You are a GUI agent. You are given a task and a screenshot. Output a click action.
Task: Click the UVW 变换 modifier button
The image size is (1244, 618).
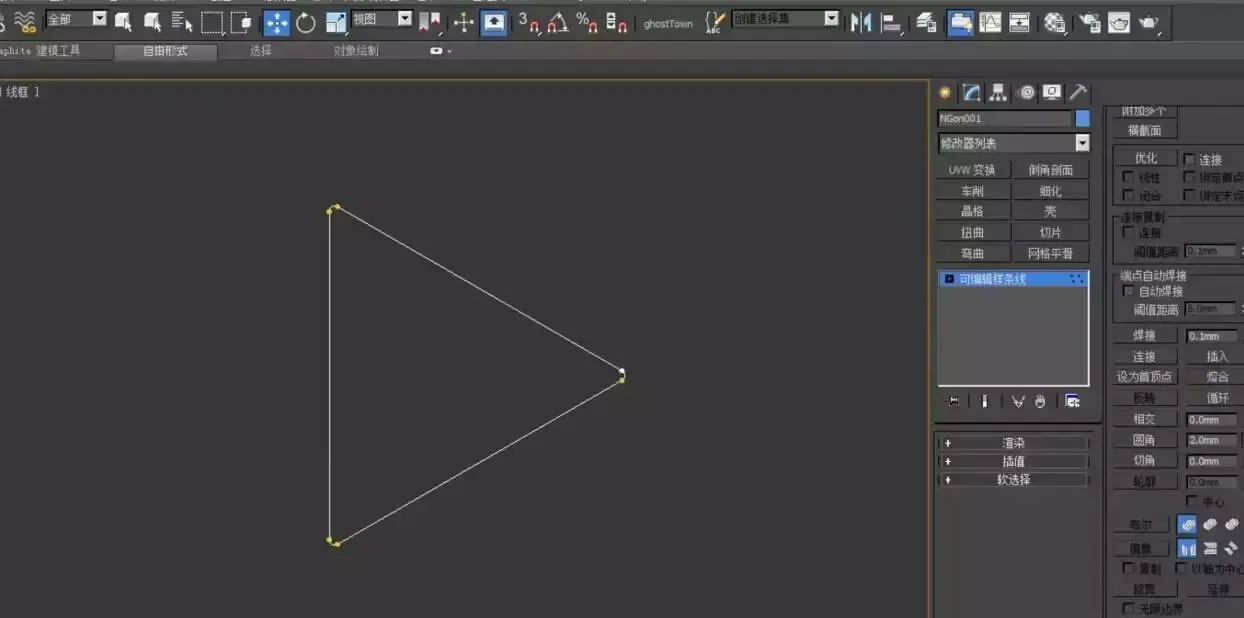tap(972, 170)
